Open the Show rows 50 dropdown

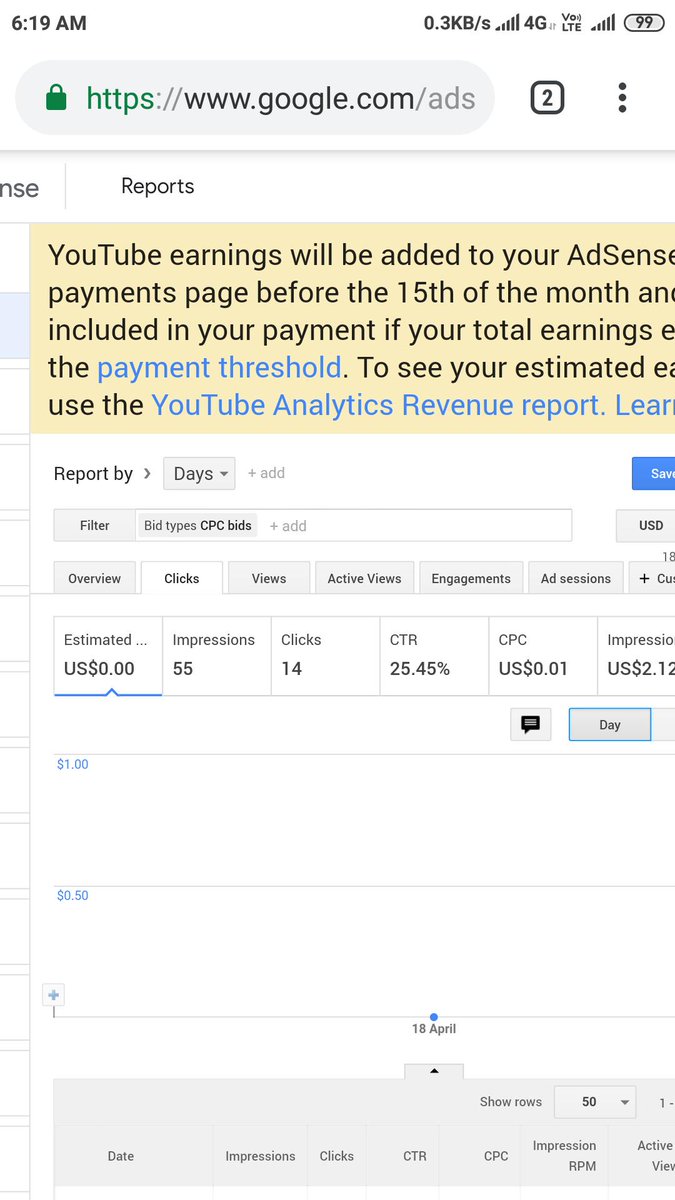point(594,1102)
